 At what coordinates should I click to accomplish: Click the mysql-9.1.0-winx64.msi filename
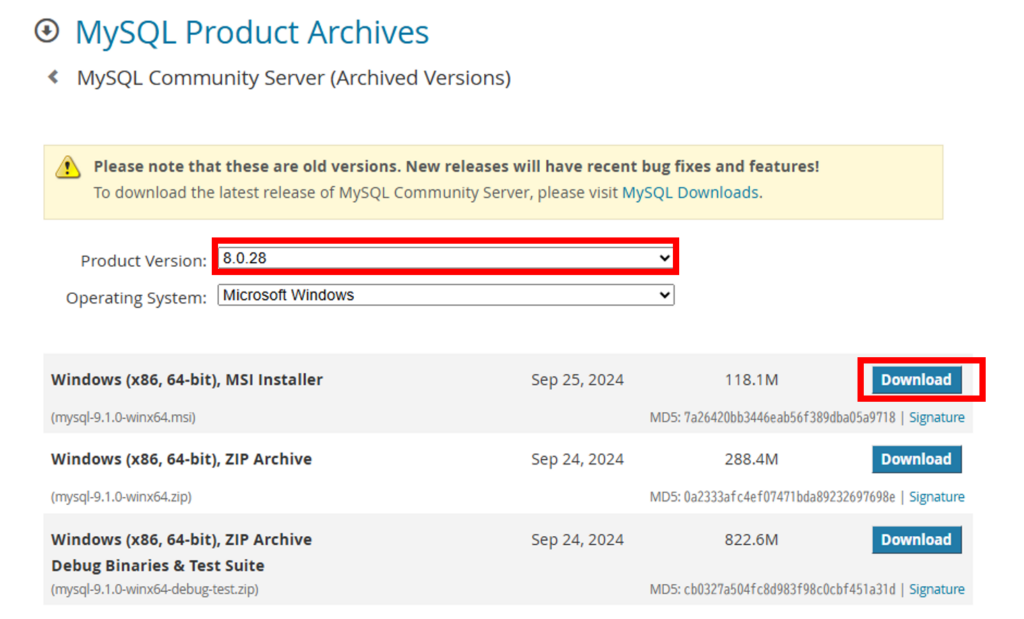pos(116,418)
